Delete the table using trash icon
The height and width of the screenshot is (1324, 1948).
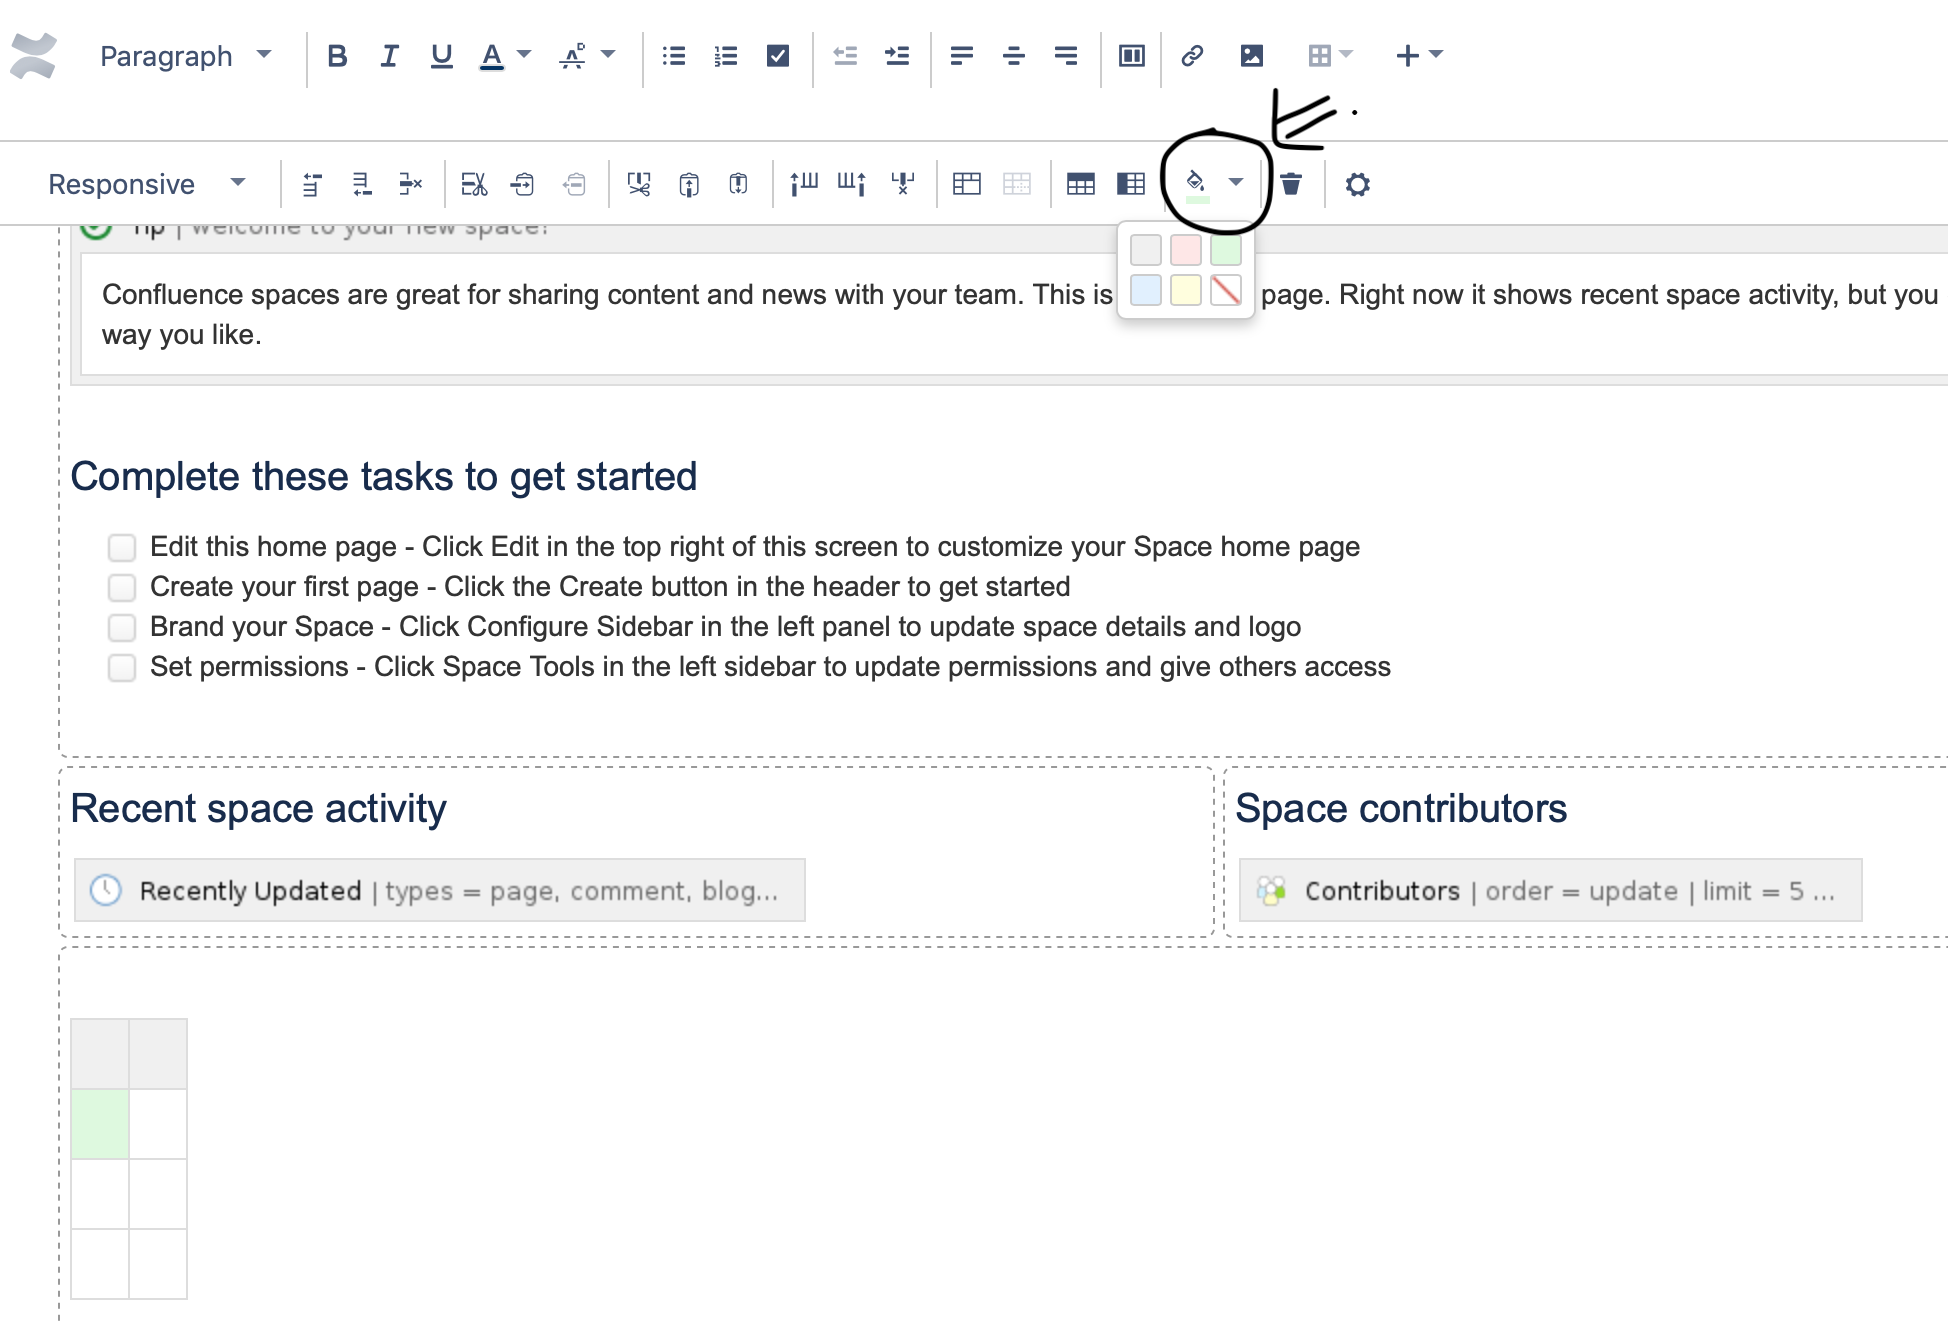click(1291, 184)
